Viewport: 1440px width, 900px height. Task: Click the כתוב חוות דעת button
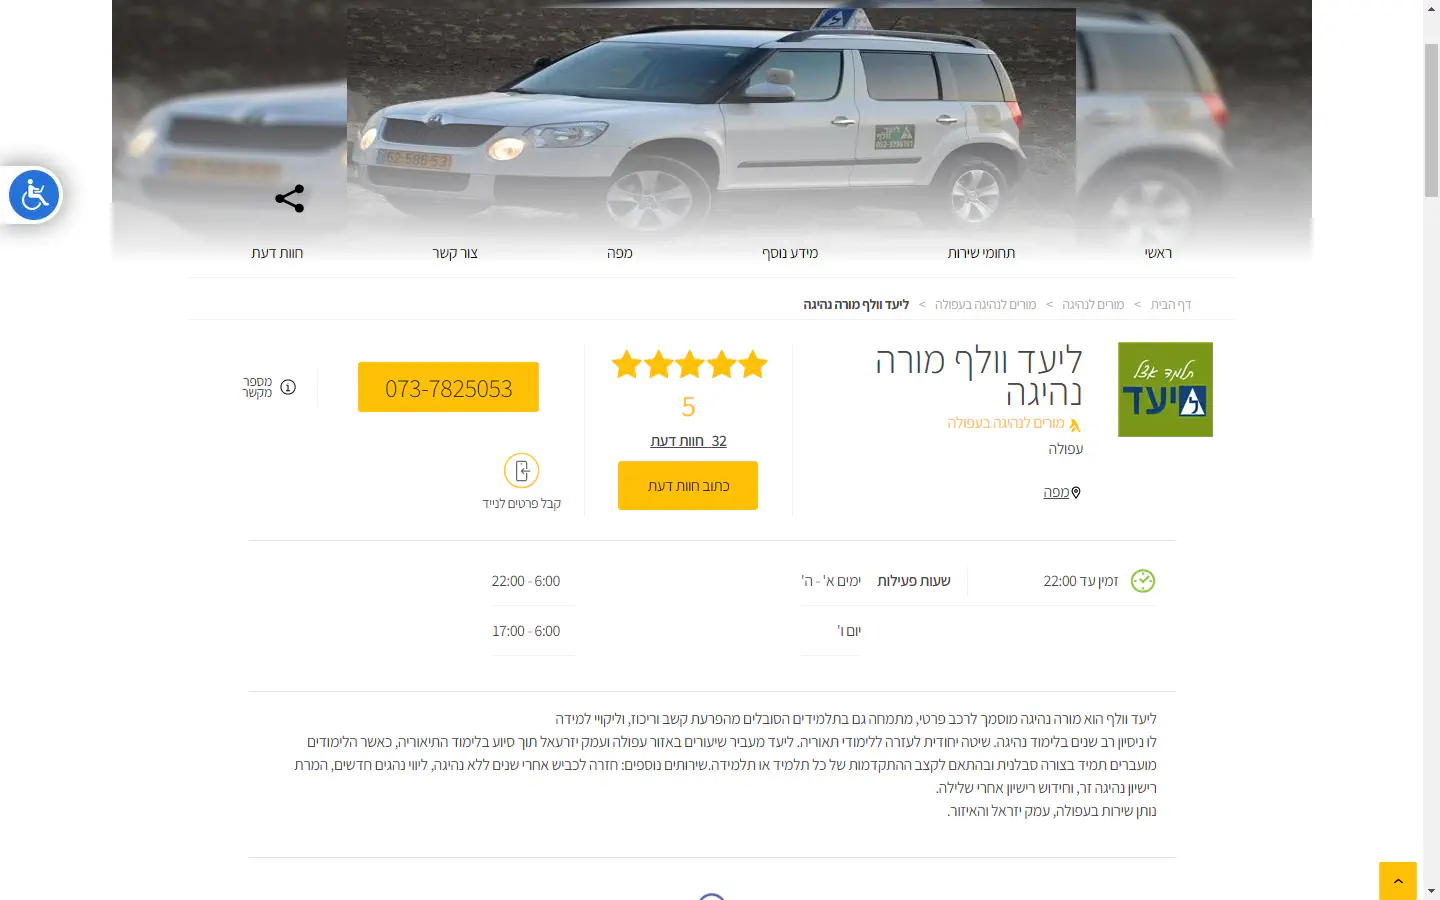[688, 486]
